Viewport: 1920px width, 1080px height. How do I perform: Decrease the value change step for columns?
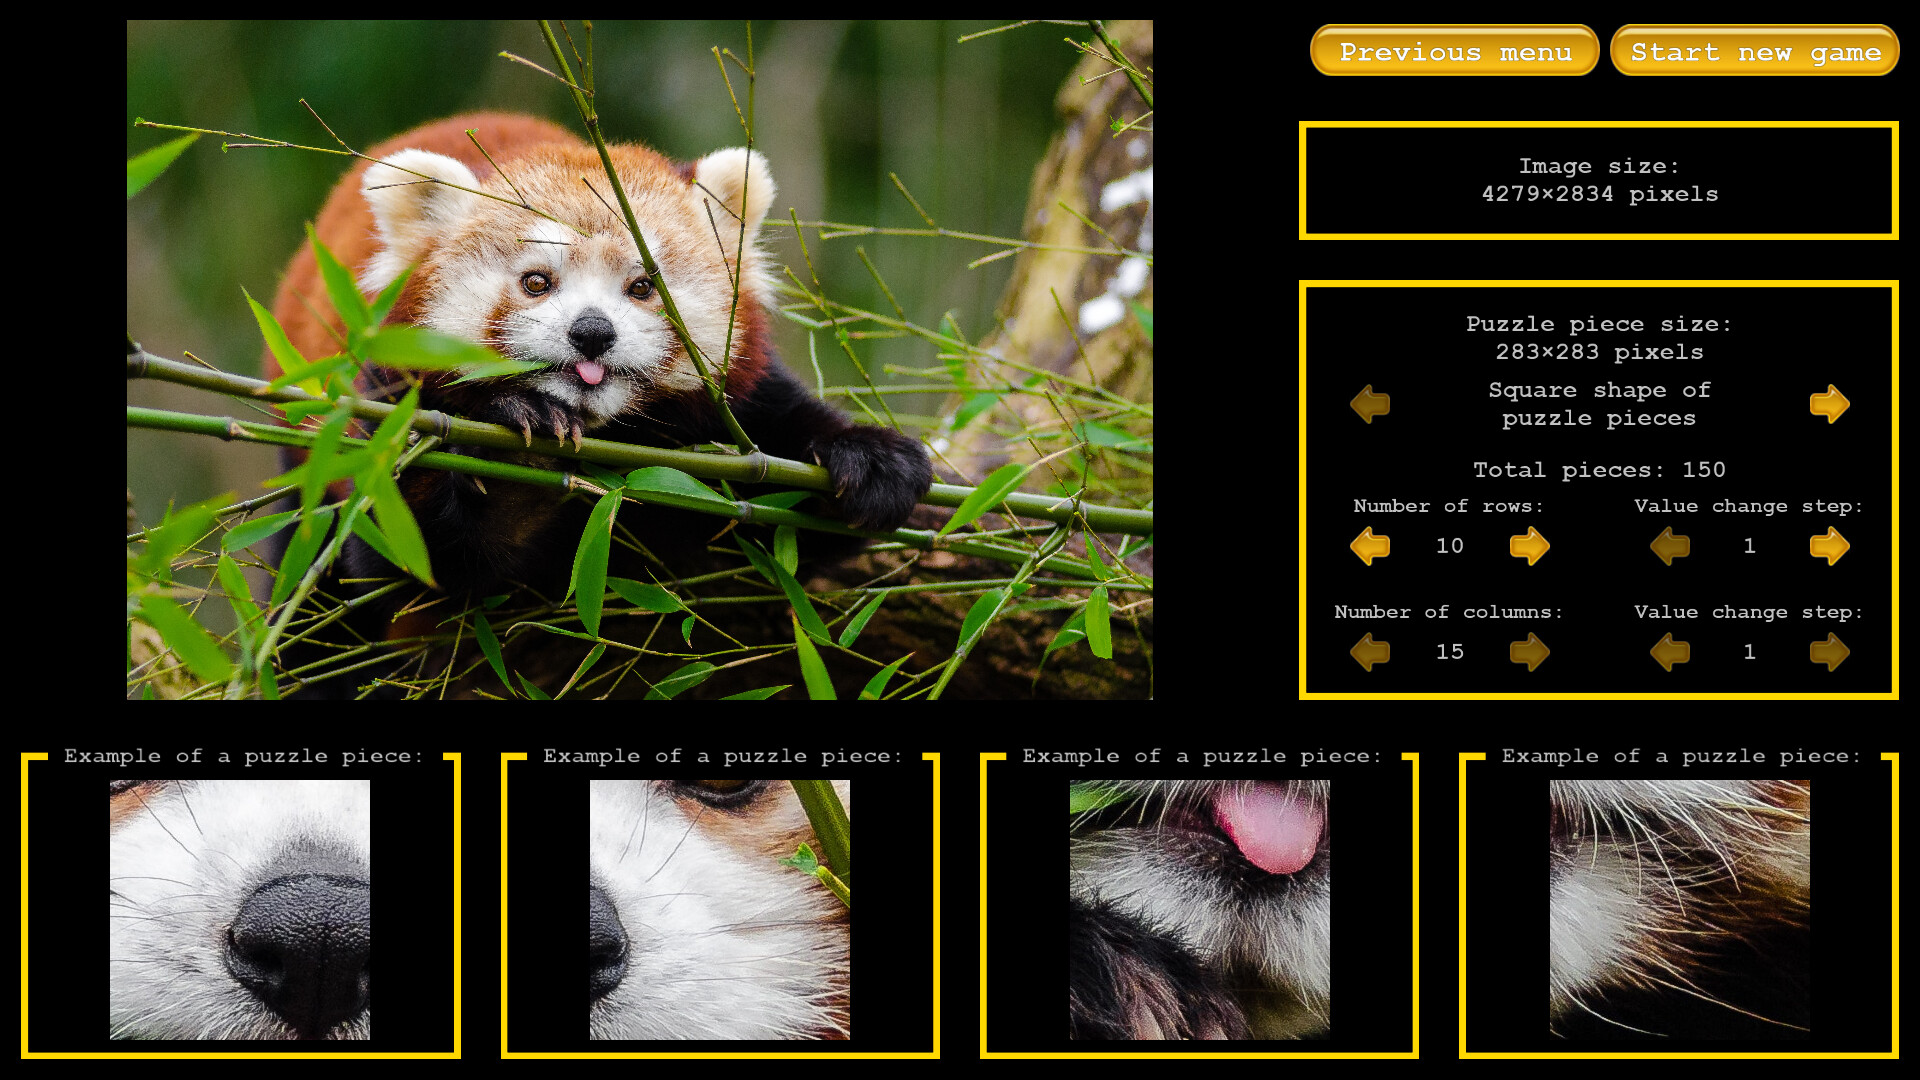(1669, 651)
